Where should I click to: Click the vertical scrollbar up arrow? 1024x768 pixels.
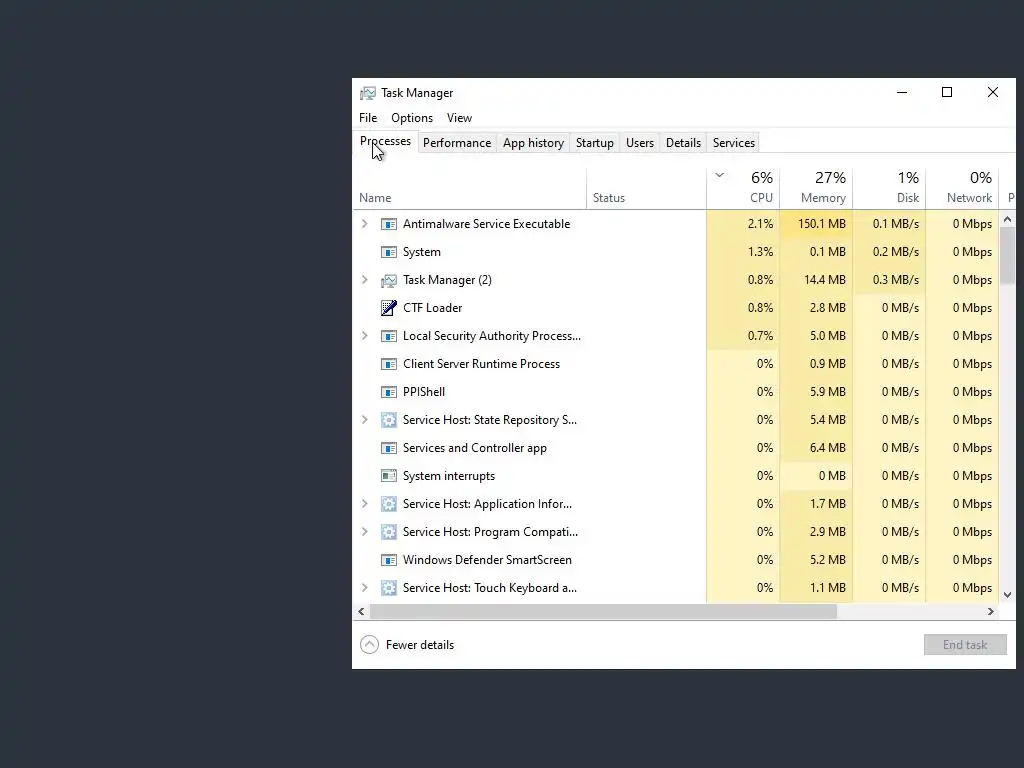[x=1007, y=219]
